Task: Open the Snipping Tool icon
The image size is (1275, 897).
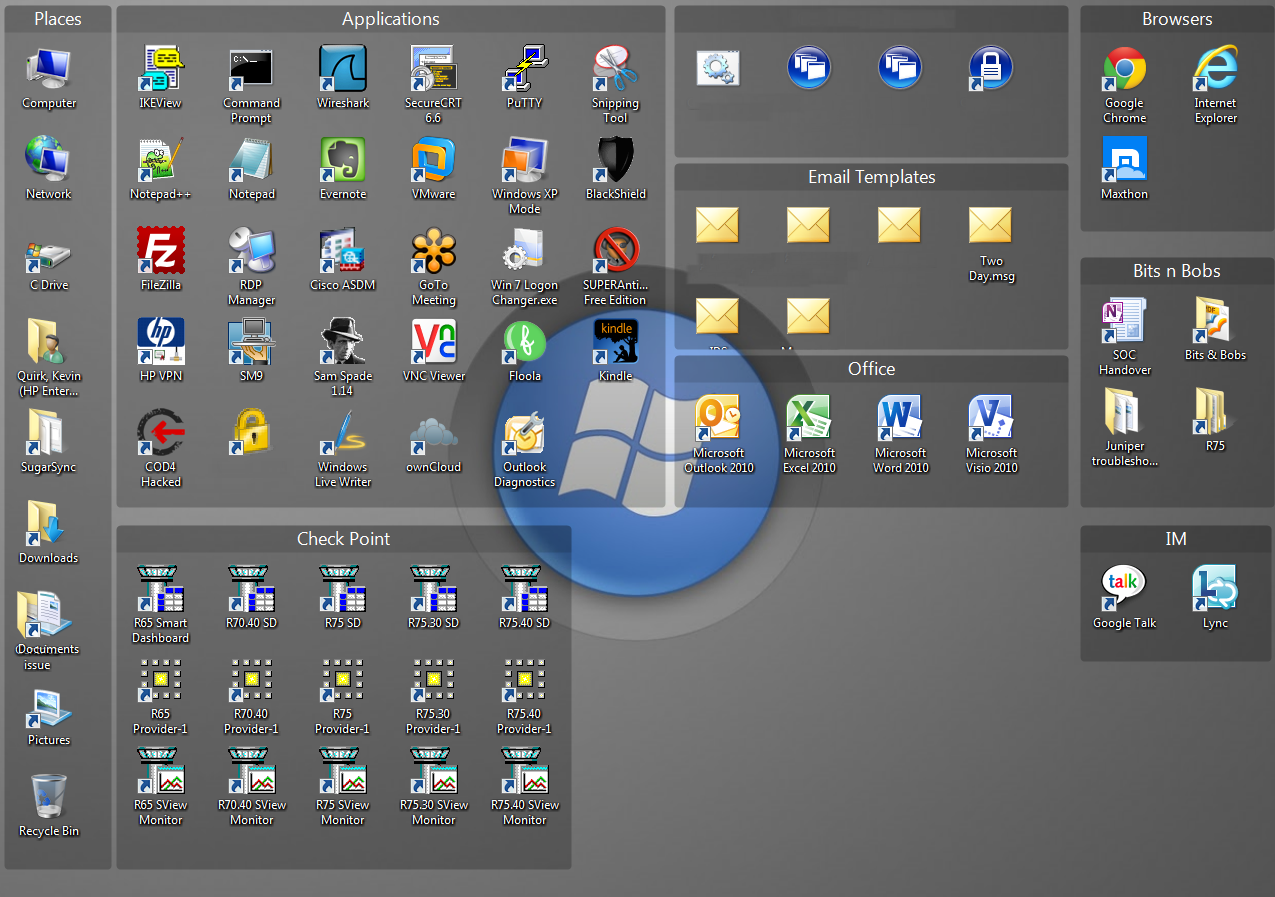Action: click(616, 70)
